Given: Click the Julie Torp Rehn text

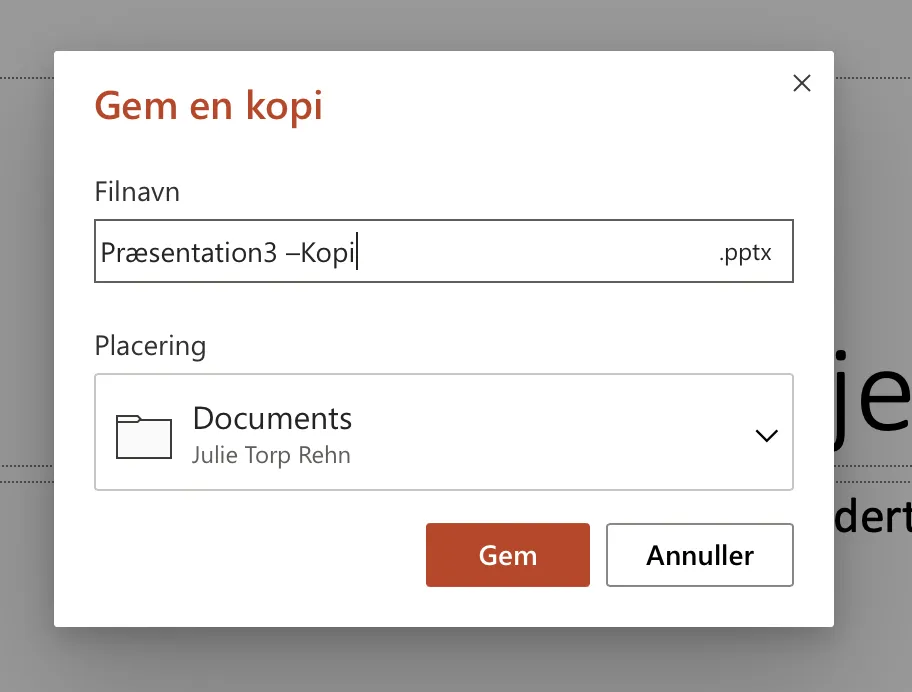Looking at the screenshot, I should (271, 455).
